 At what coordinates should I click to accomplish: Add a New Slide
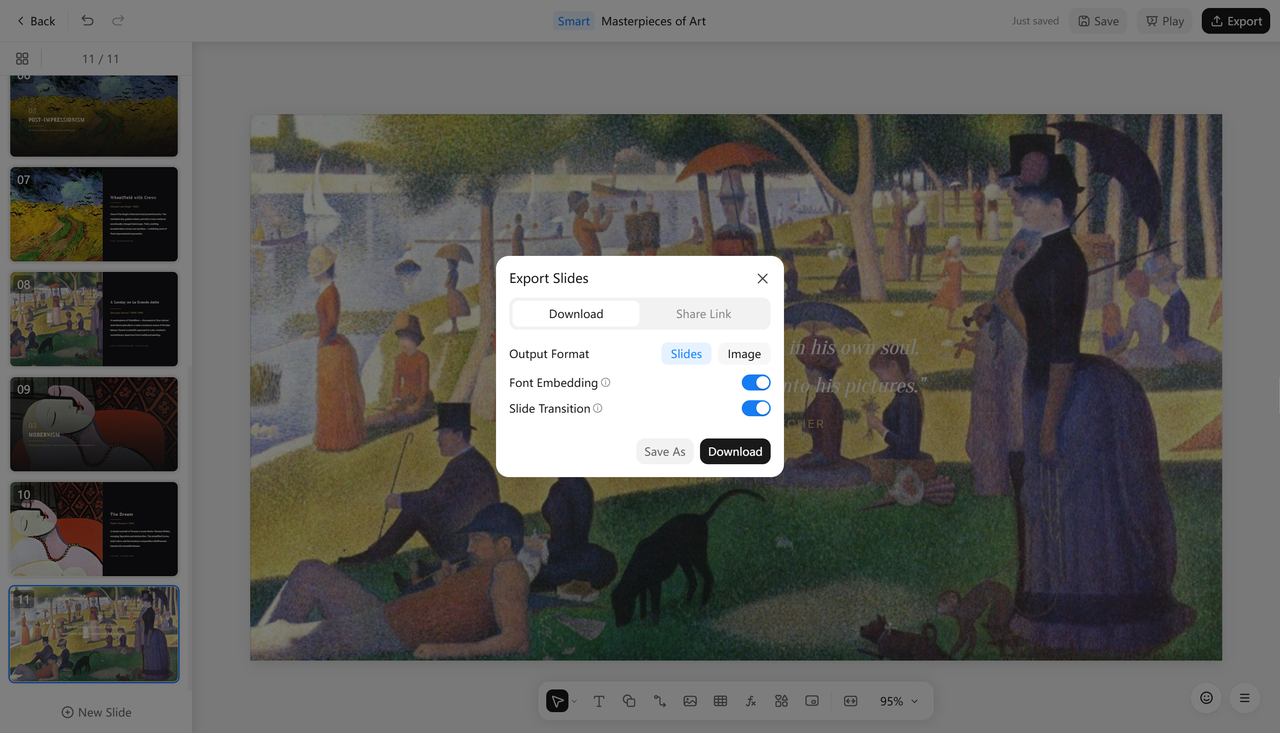point(96,712)
